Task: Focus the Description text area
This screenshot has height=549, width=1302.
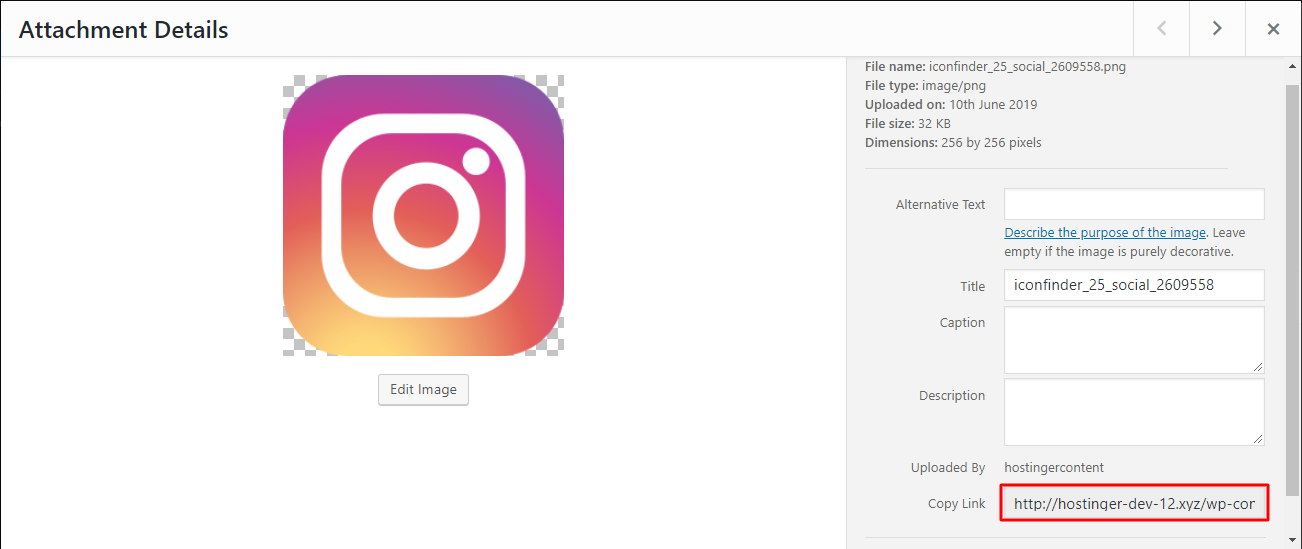Action: 1134,411
